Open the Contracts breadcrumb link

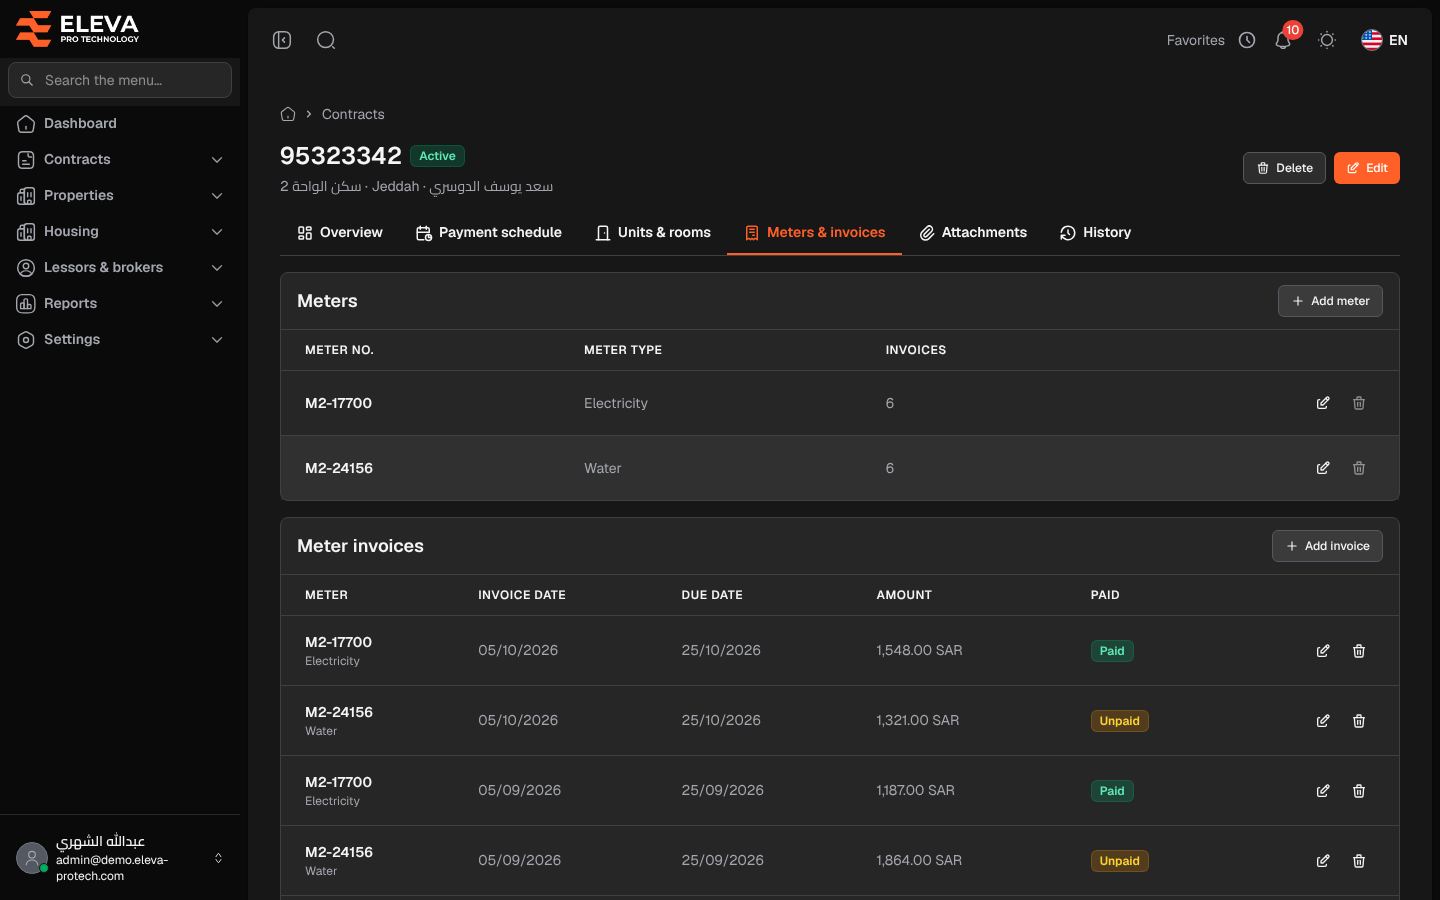353,114
